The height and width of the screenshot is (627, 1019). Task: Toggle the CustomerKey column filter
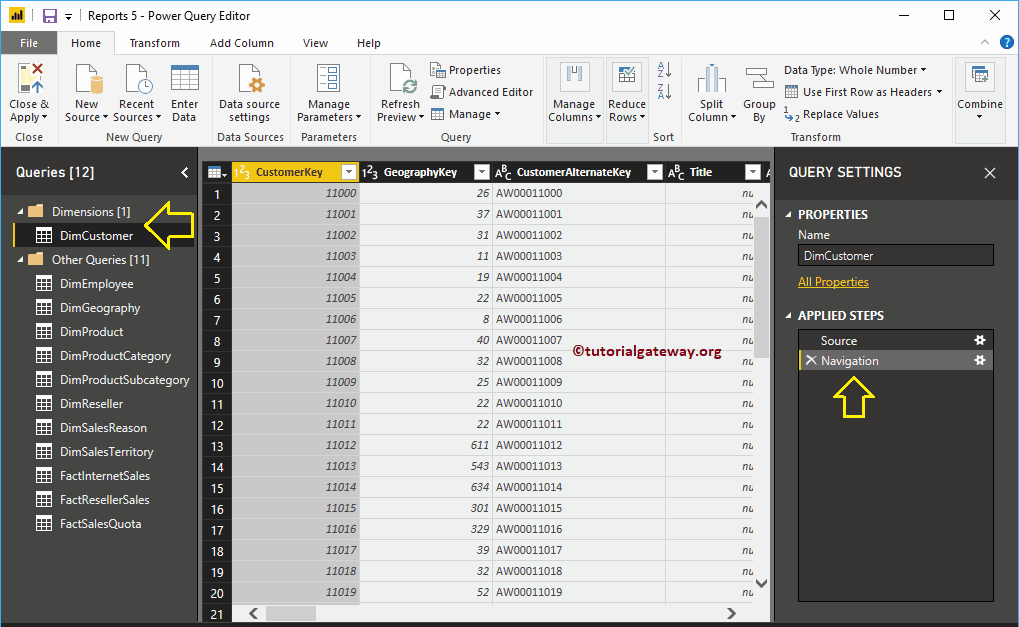[x=349, y=171]
